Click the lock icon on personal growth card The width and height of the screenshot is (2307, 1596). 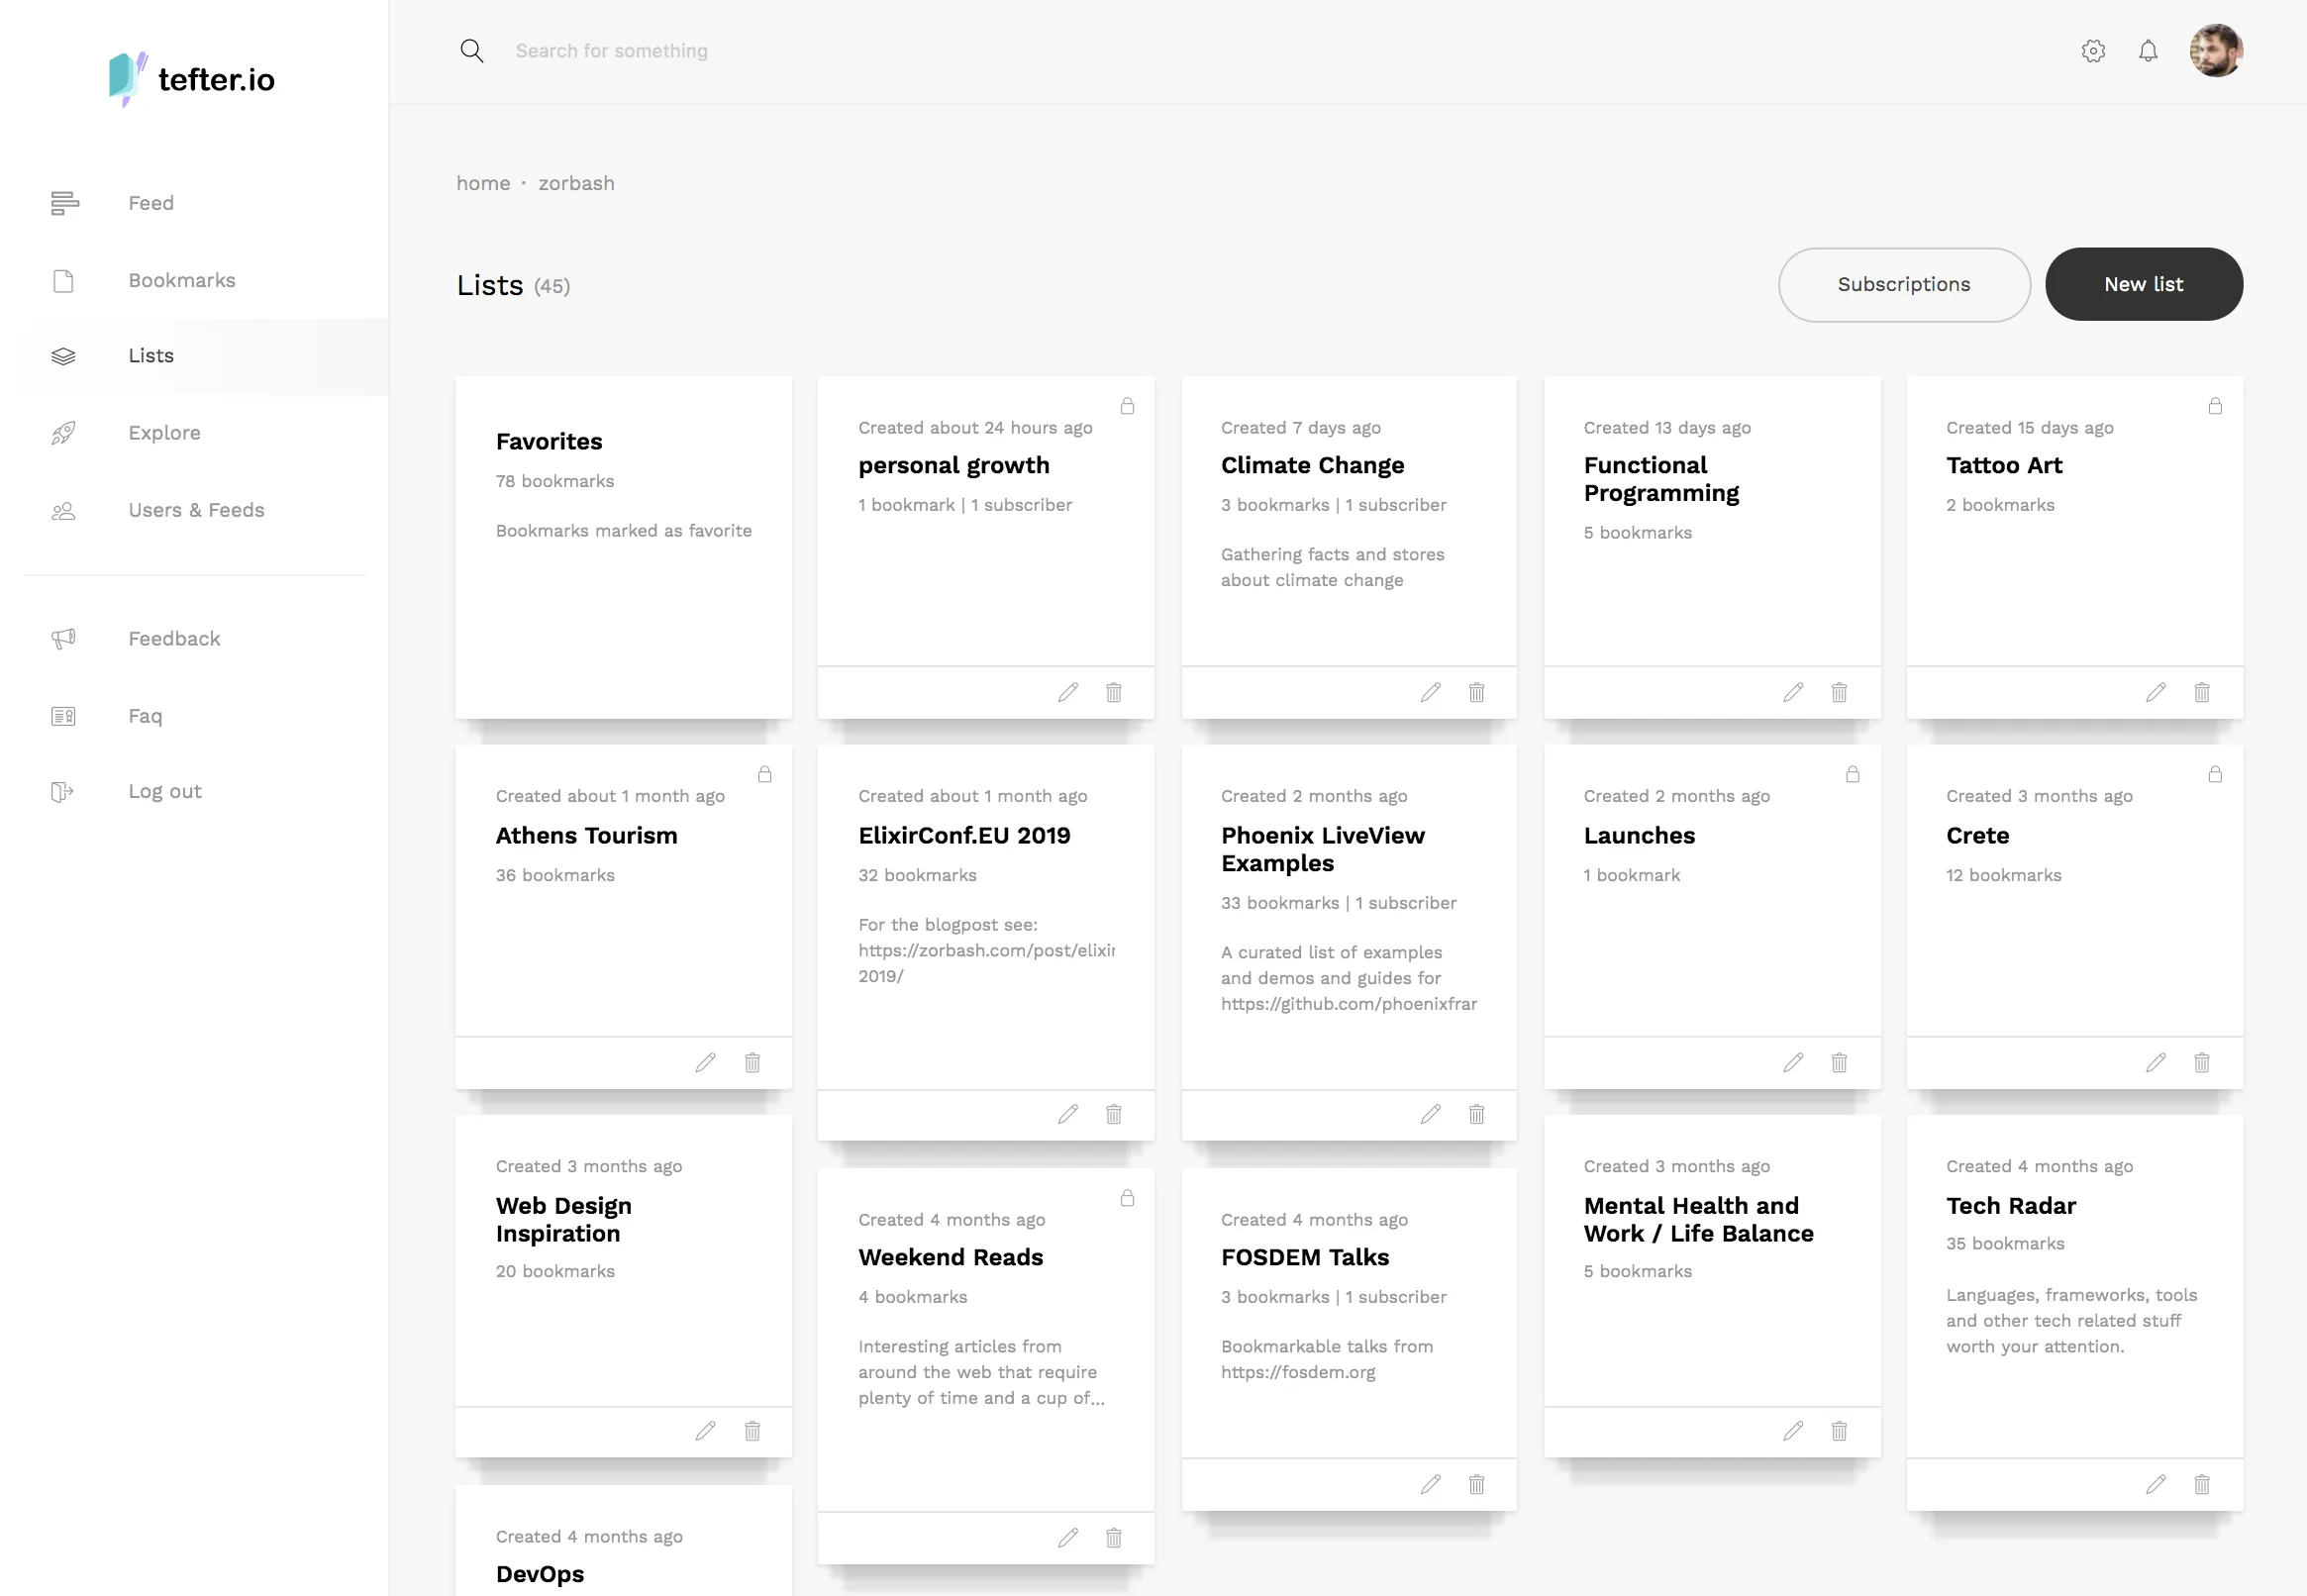(1127, 406)
